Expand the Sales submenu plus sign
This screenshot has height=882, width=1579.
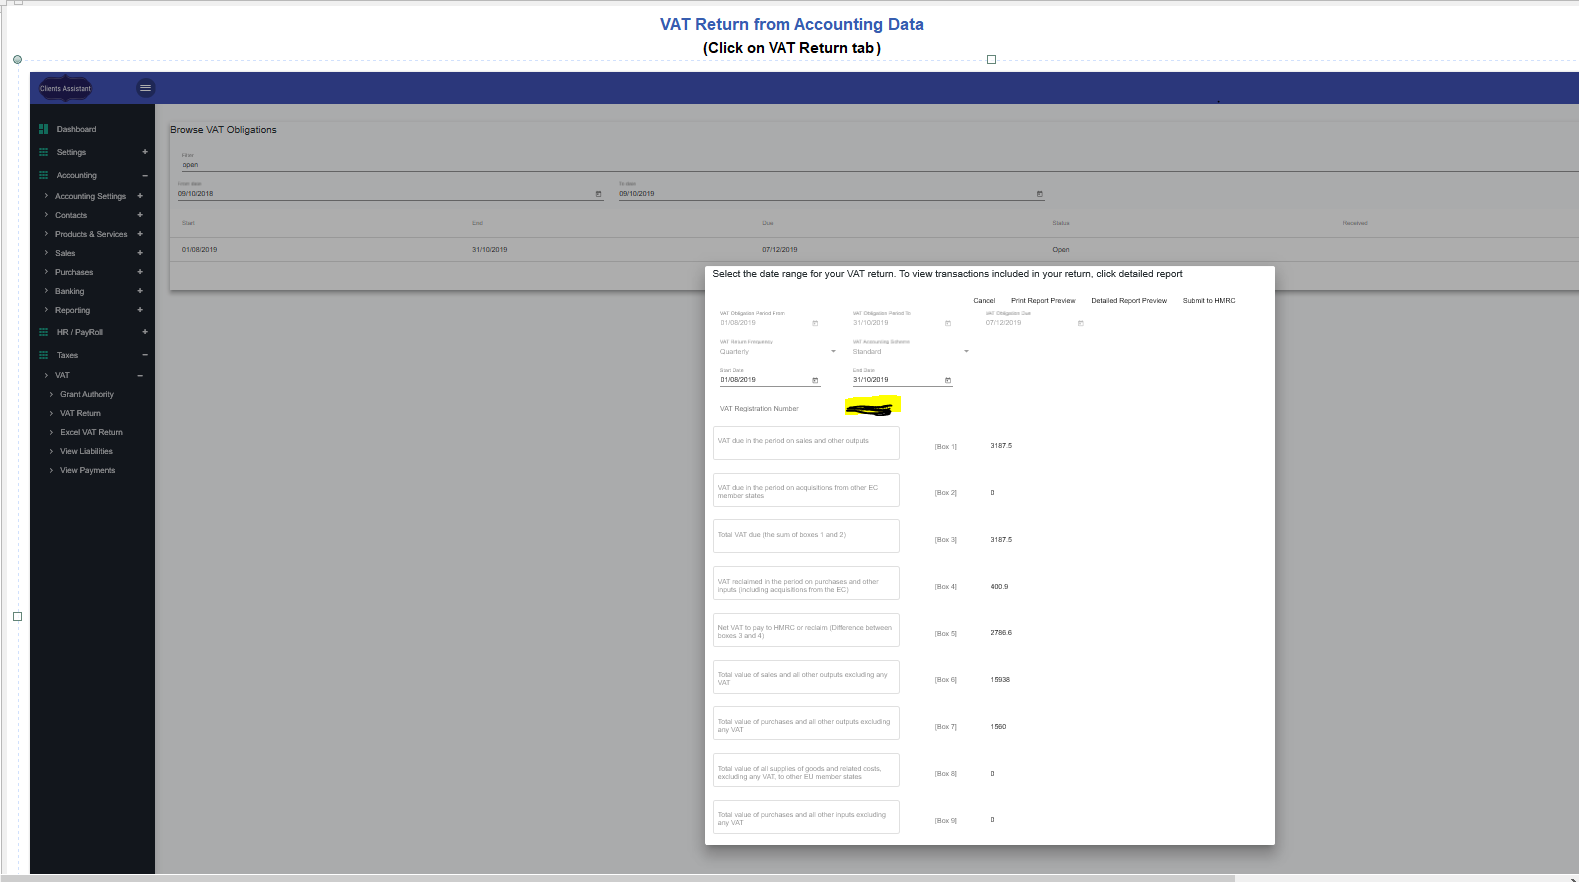pos(140,253)
